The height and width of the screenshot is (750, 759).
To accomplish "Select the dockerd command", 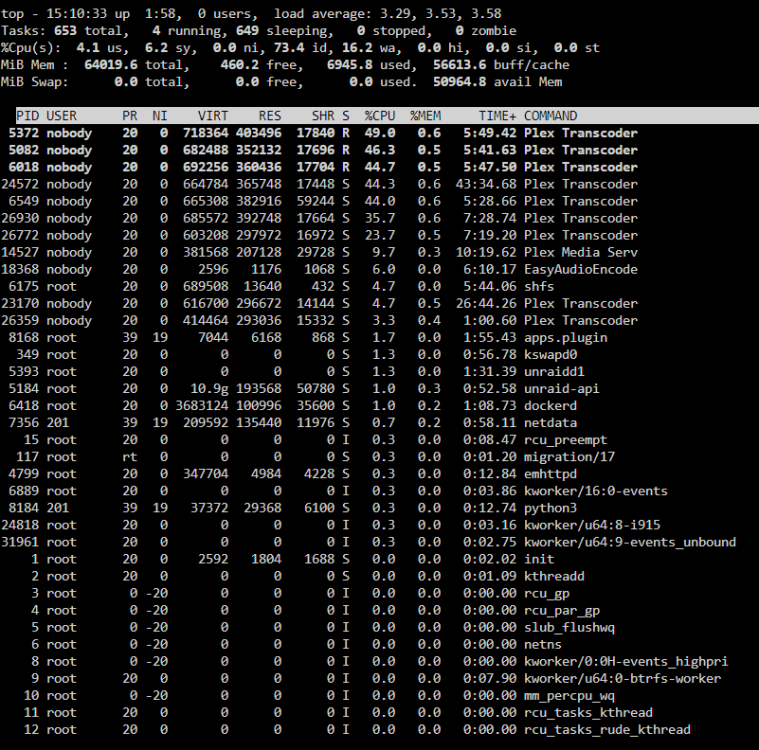I will [550, 405].
